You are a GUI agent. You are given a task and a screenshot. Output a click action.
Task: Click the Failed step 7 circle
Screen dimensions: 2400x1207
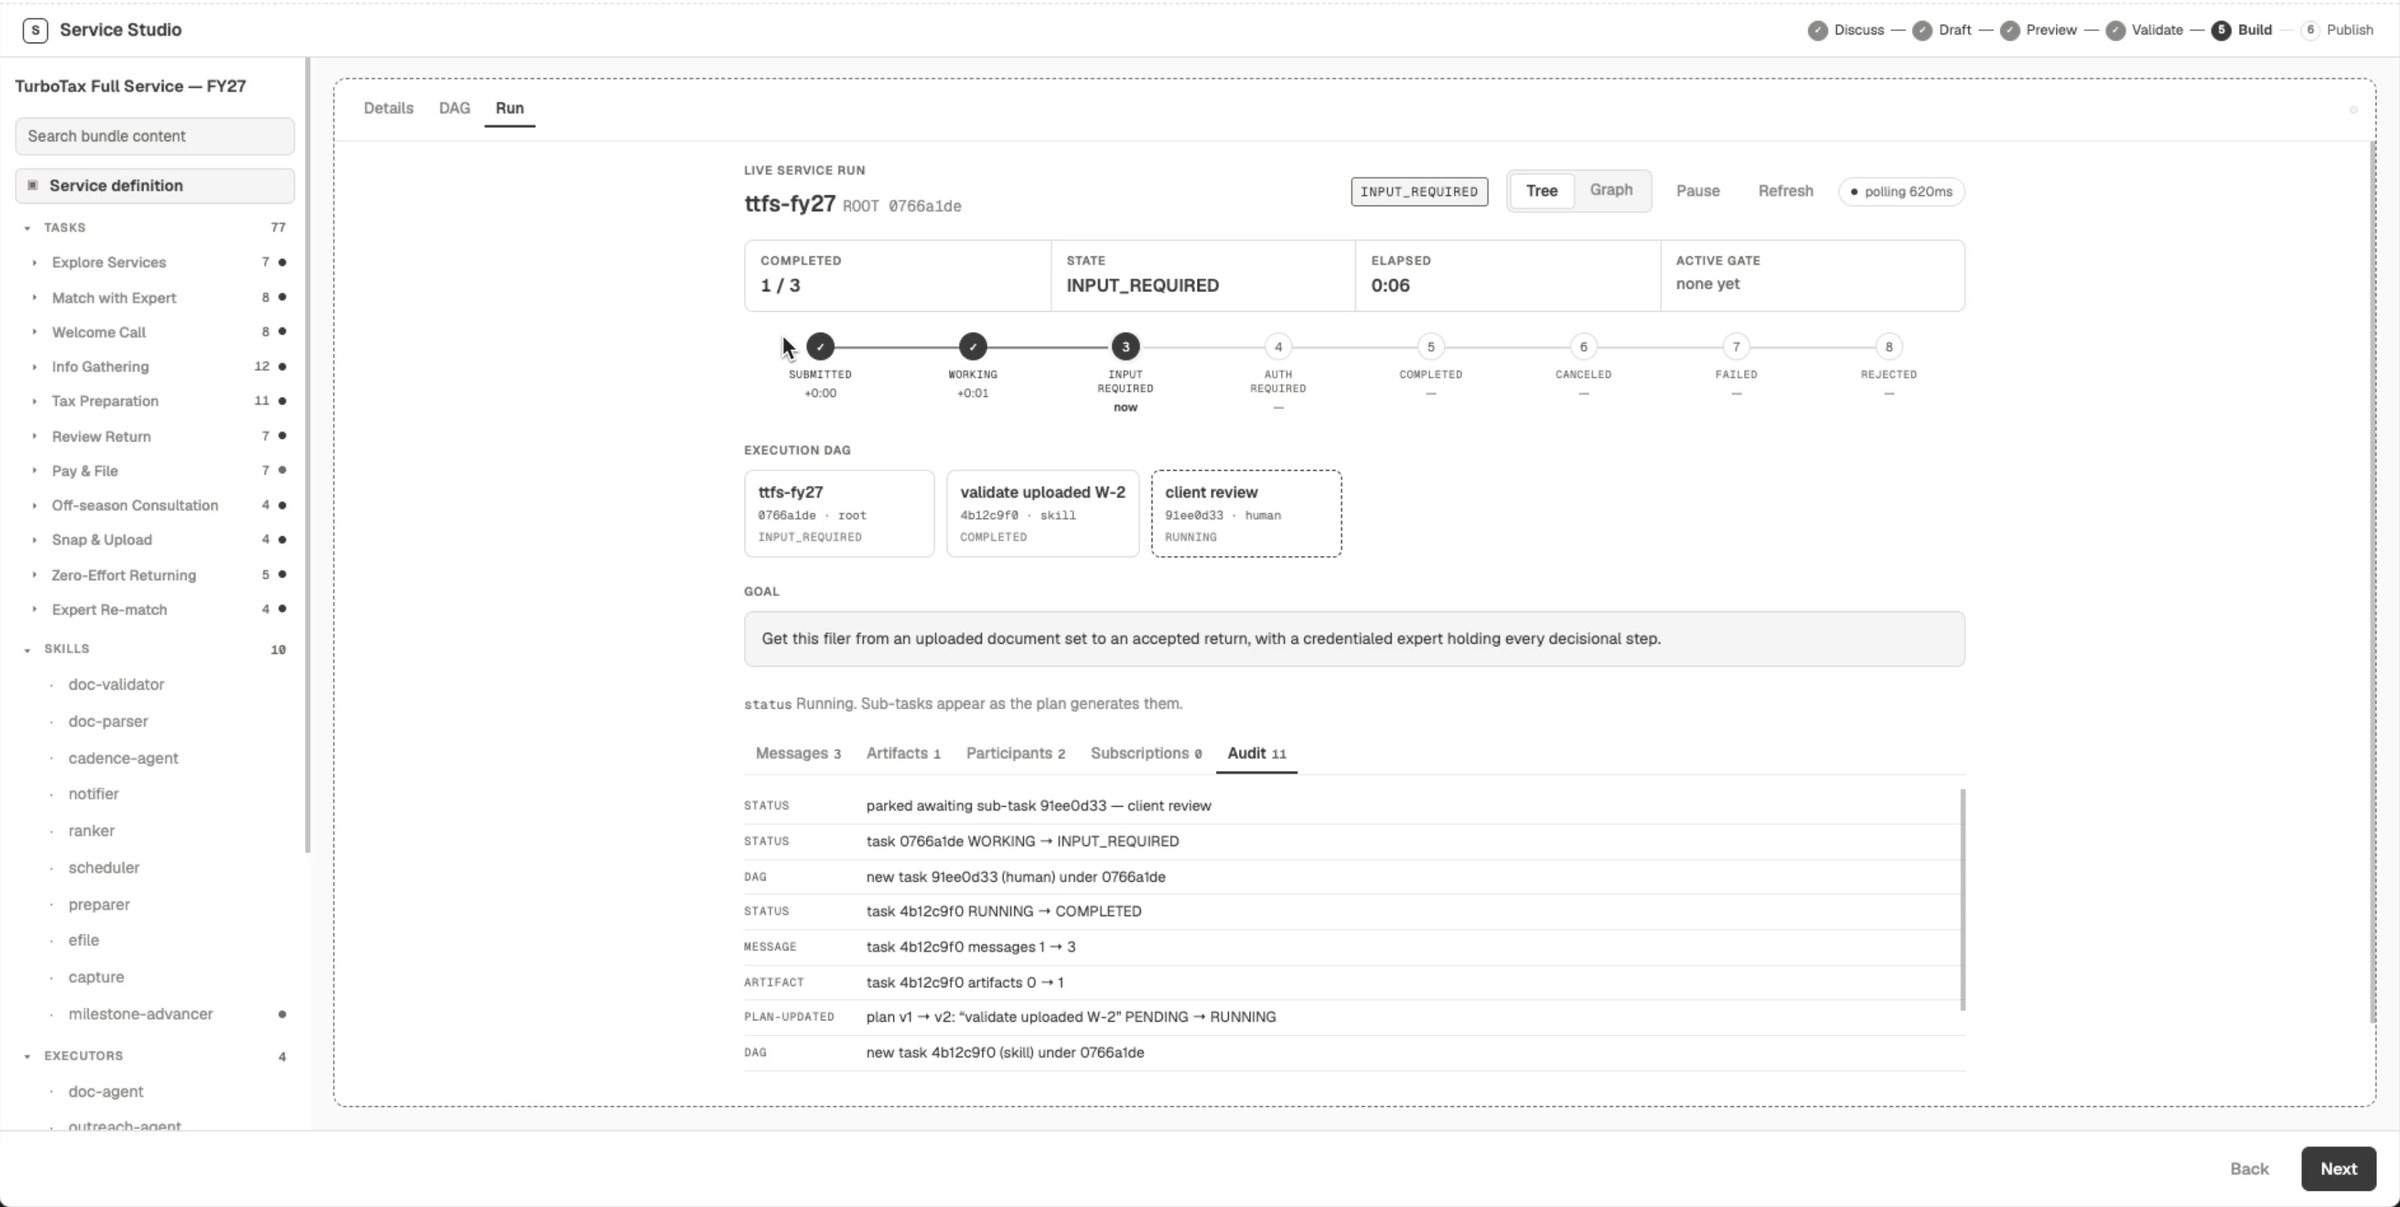[x=1736, y=347]
